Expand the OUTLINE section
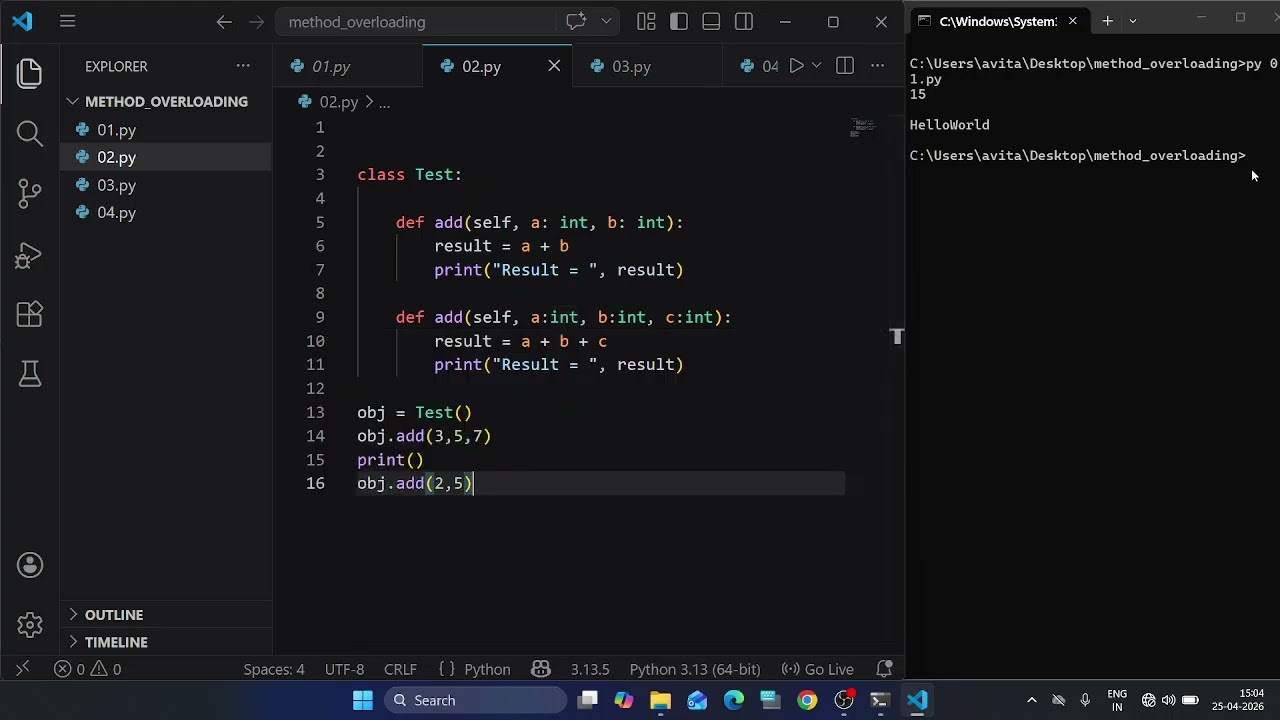This screenshot has height=720, width=1280. point(166,614)
